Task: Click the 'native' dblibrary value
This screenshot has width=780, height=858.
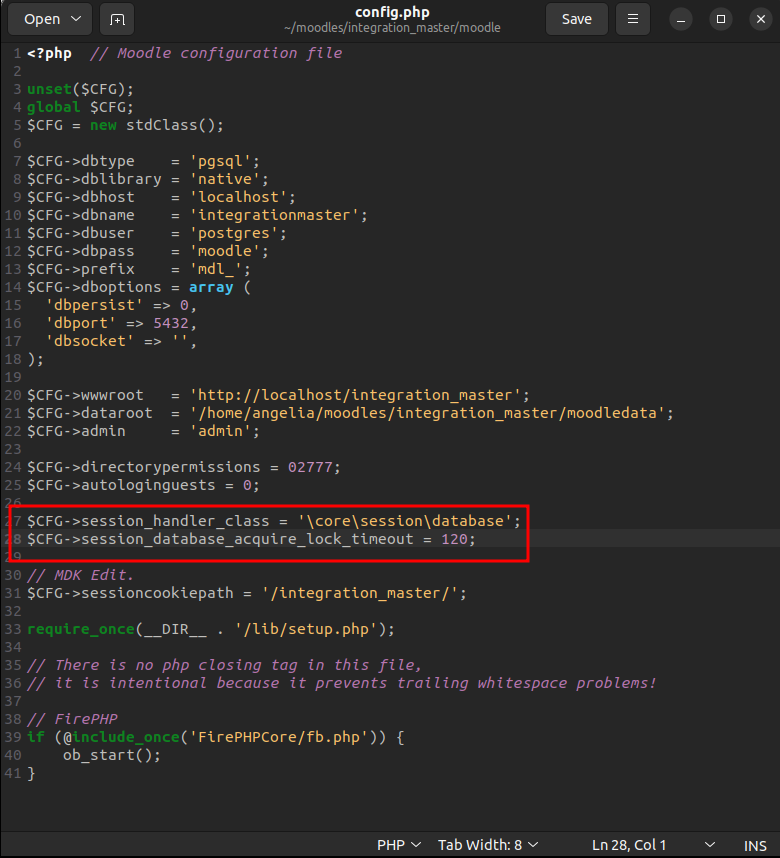Action: pos(224,179)
